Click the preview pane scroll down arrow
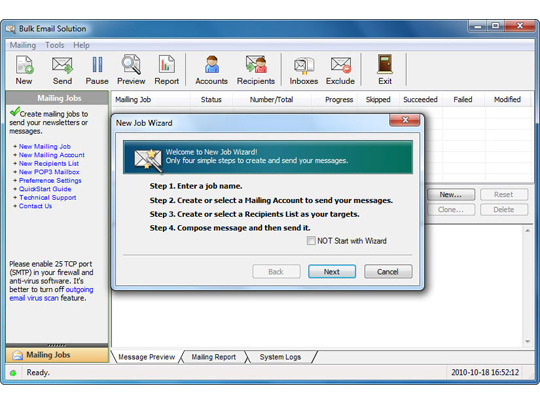540x405 pixels. 528,342
